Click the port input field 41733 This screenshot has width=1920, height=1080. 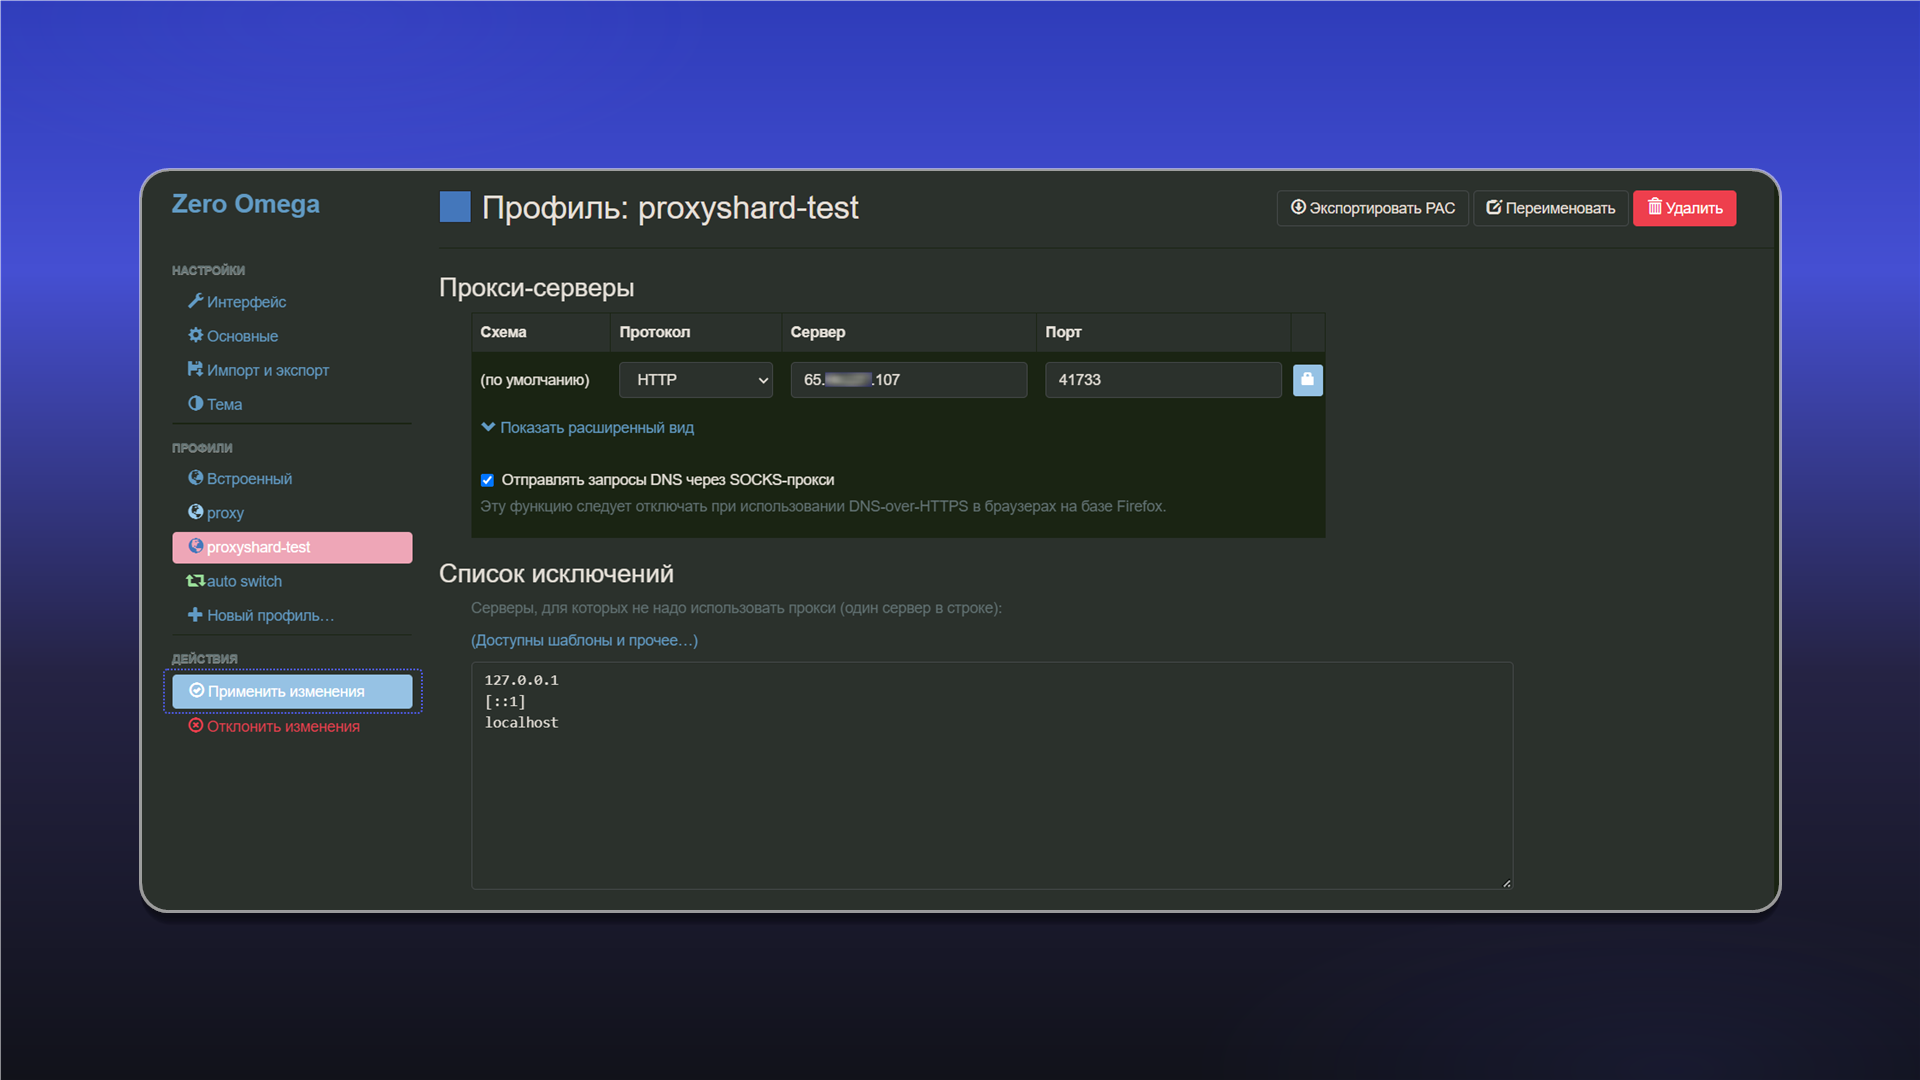1163,380
